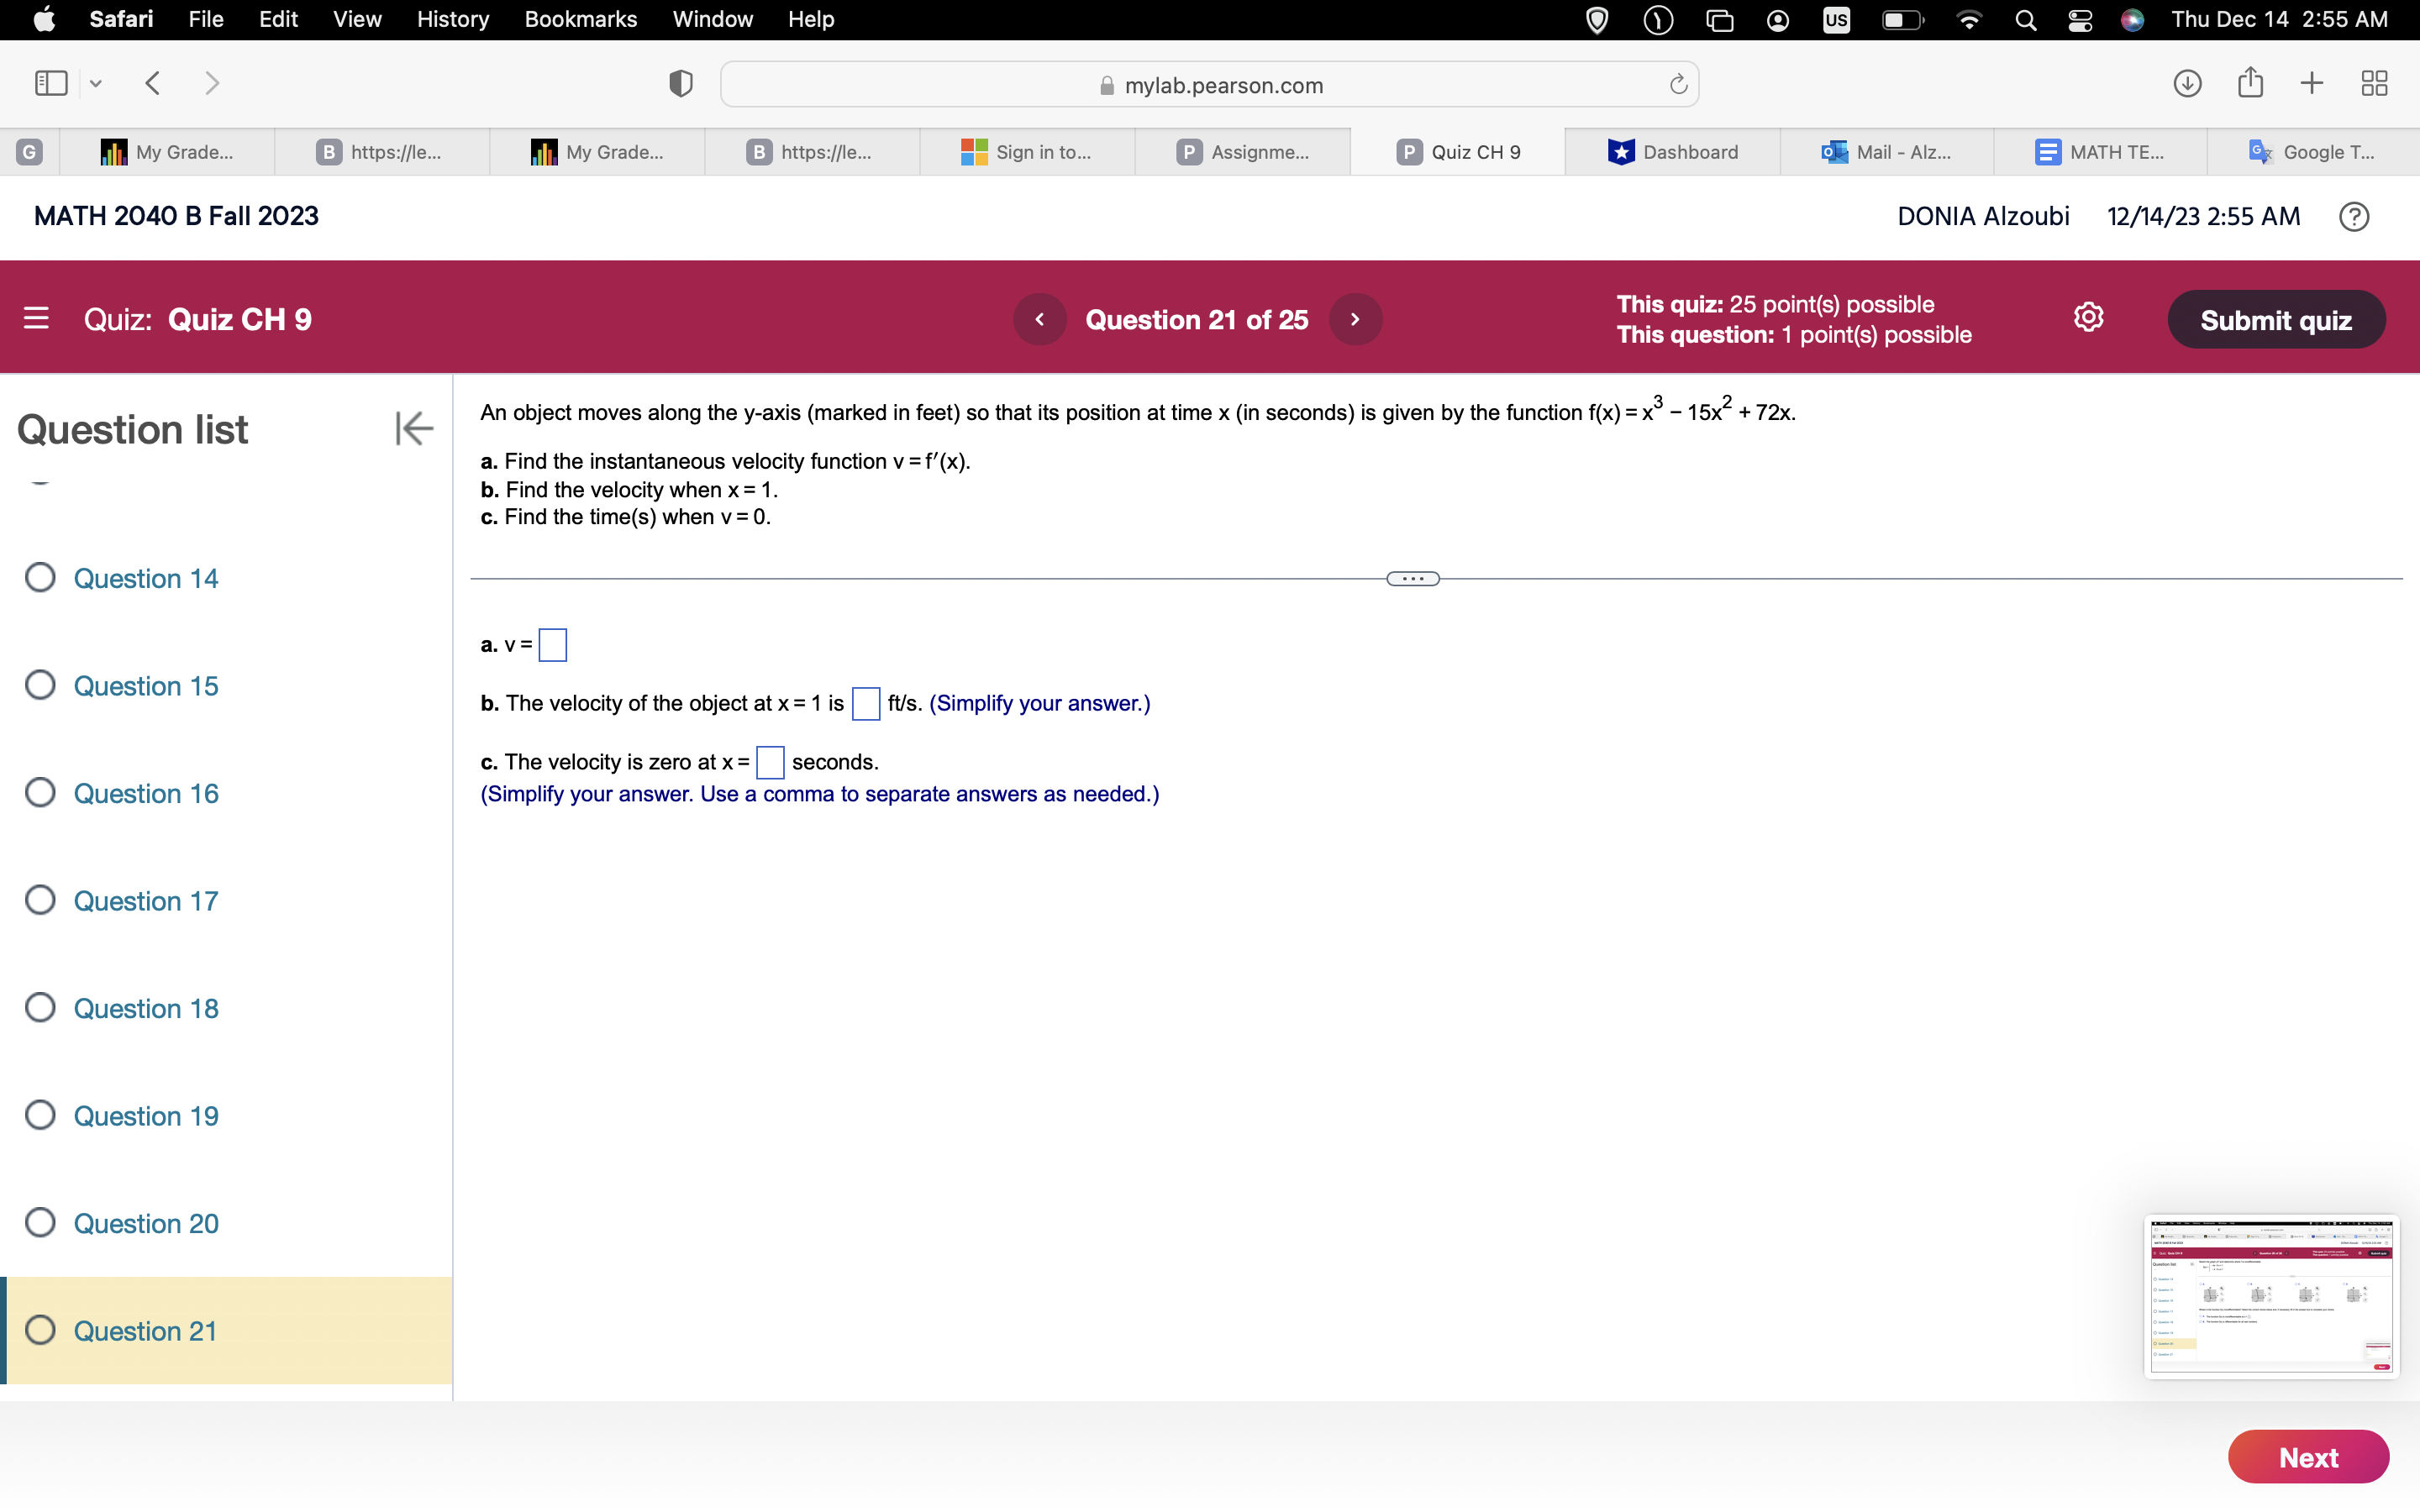
Task: Expand the Safari sidebar dropdown chevron
Action: click(x=96, y=84)
